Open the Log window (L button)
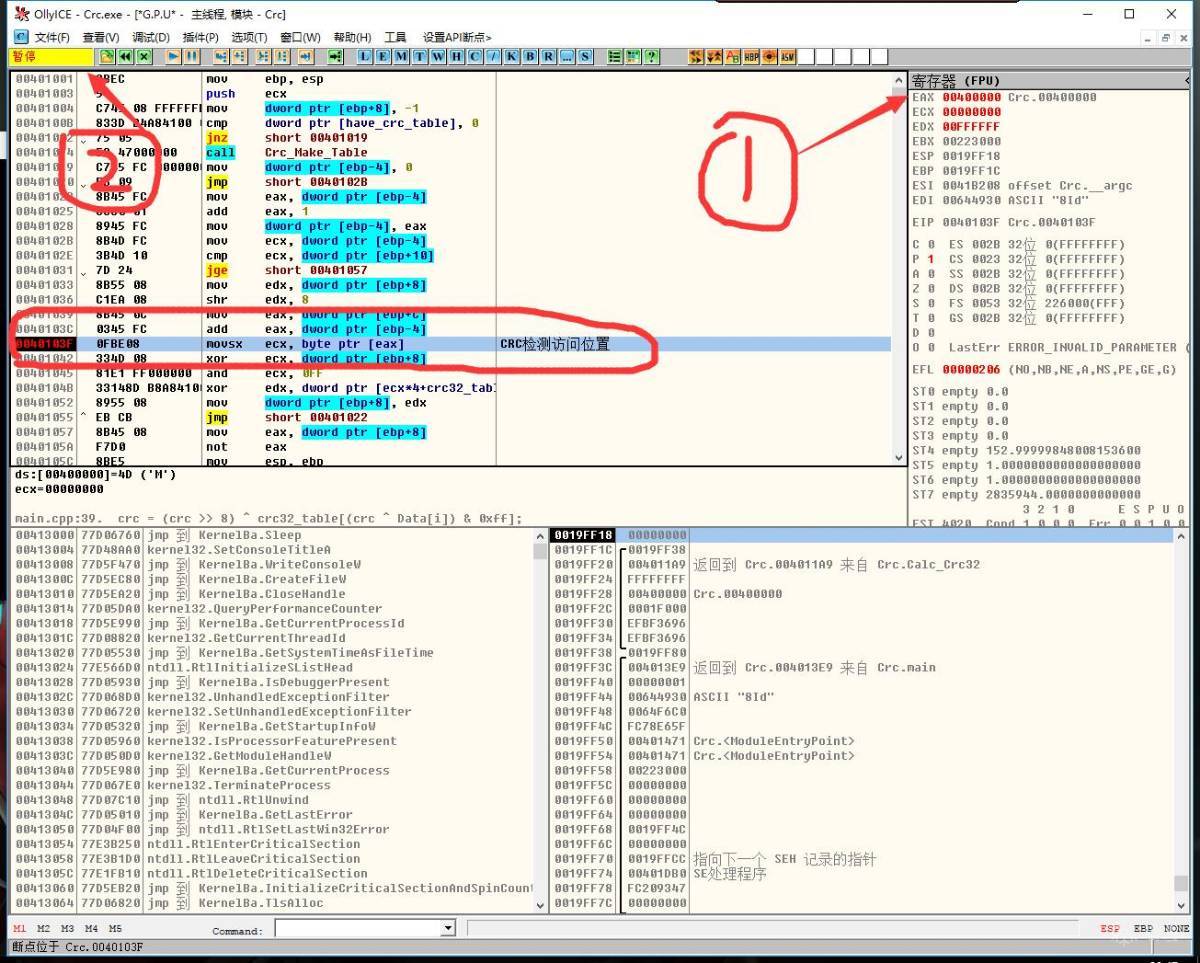Viewport: 1200px width, 963px height. (x=365, y=56)
